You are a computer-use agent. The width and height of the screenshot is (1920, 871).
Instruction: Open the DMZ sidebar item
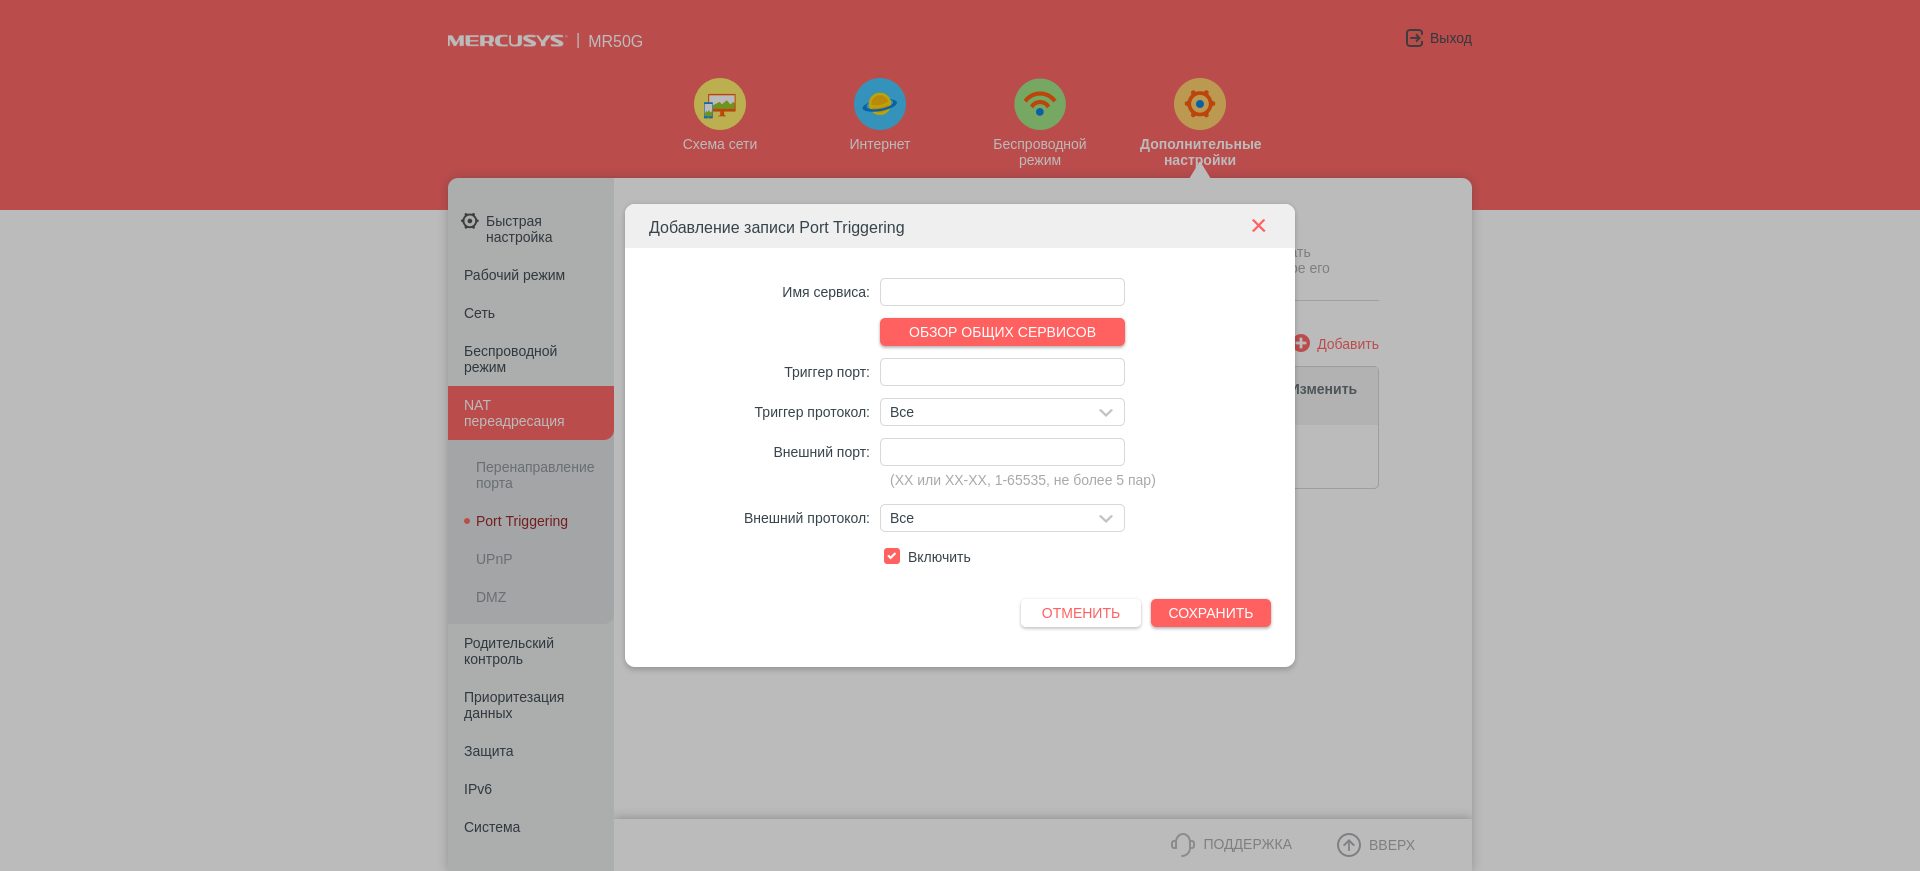pos(491,597)
